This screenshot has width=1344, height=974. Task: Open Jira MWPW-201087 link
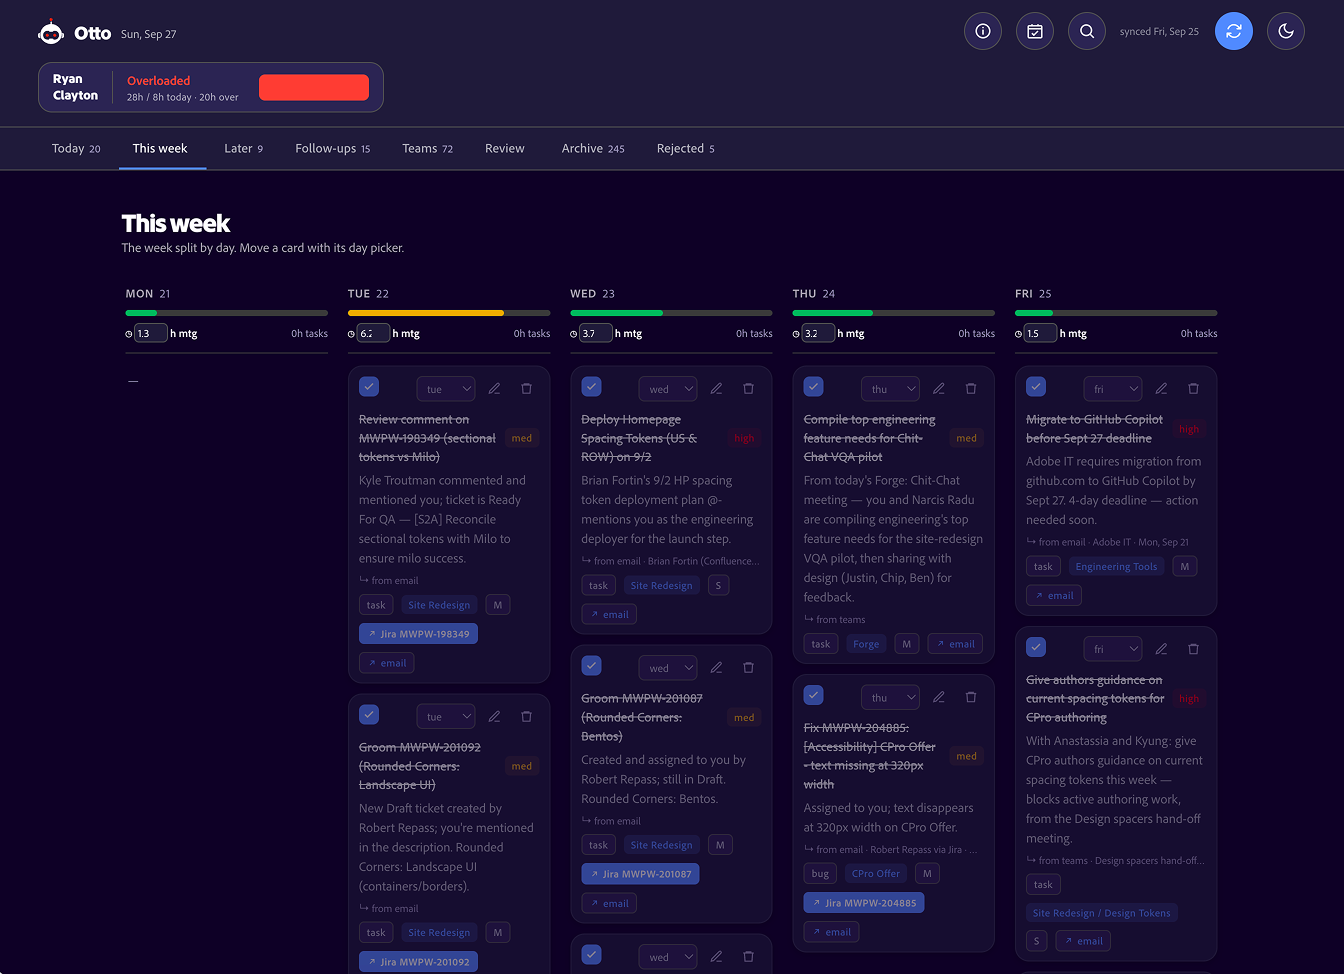coord(640,874)
